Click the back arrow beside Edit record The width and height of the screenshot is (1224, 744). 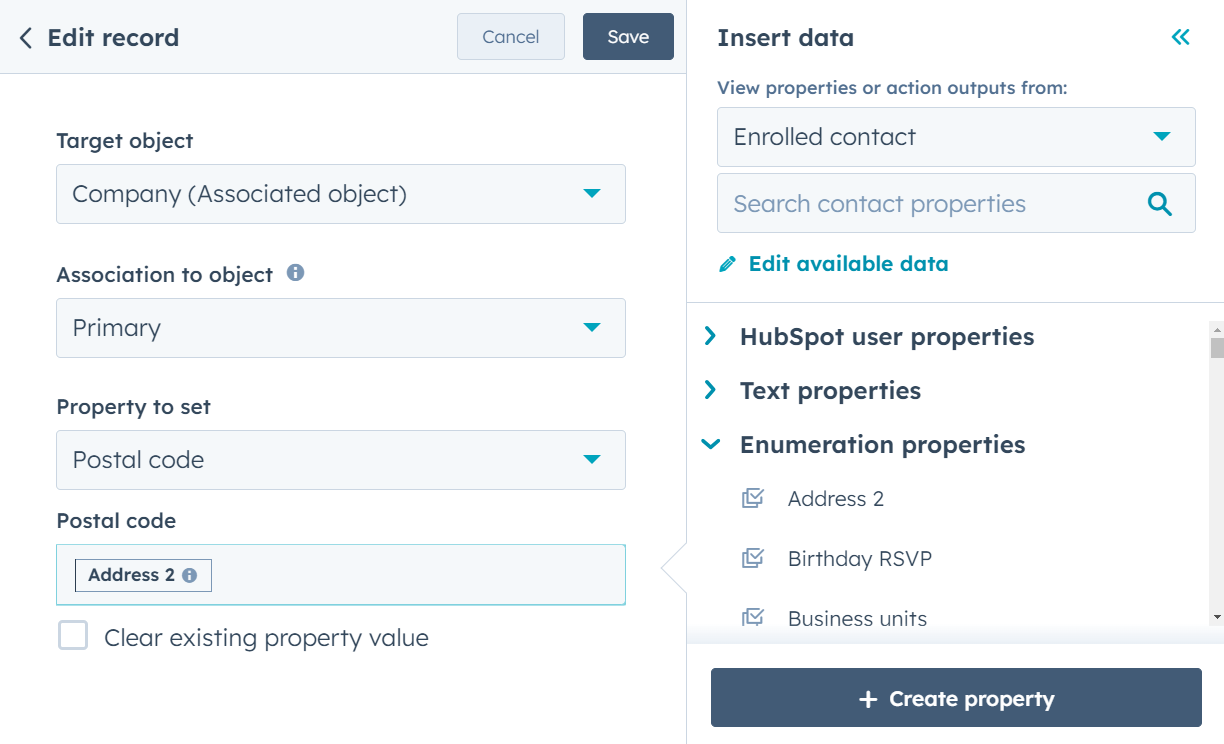[25, 36]
